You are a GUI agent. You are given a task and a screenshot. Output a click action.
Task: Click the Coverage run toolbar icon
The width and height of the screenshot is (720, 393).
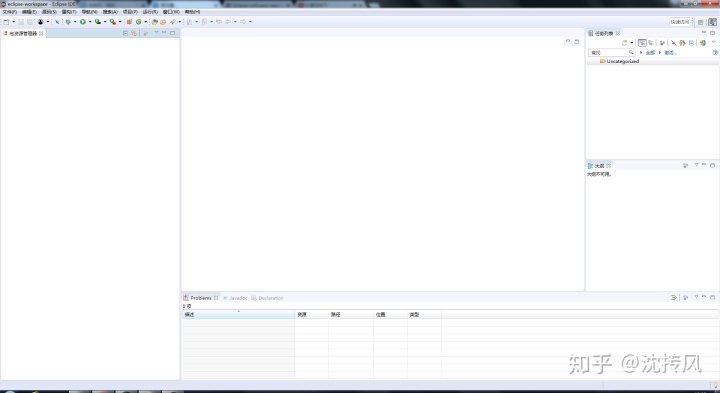98,22
